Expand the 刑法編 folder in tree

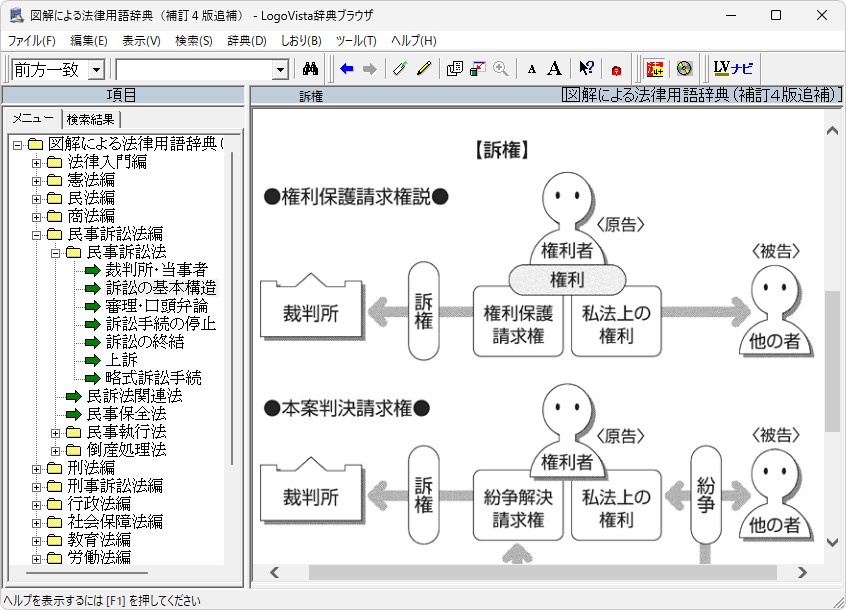37,468
